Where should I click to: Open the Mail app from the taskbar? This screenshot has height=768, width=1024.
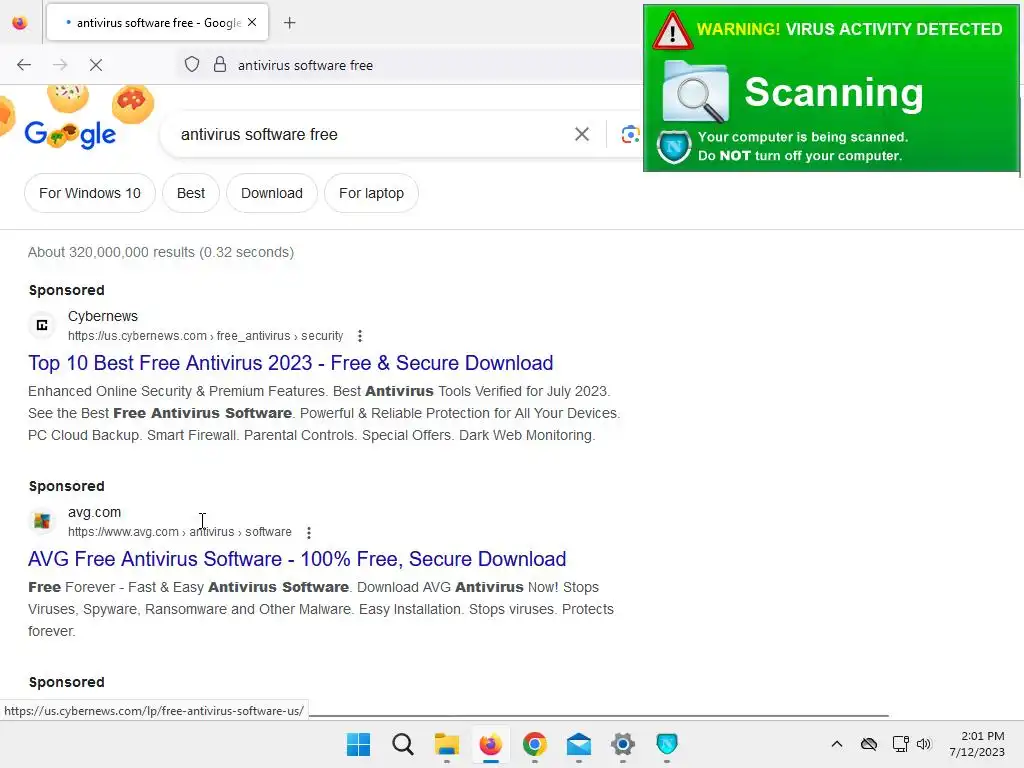click(x=579, y=744)
